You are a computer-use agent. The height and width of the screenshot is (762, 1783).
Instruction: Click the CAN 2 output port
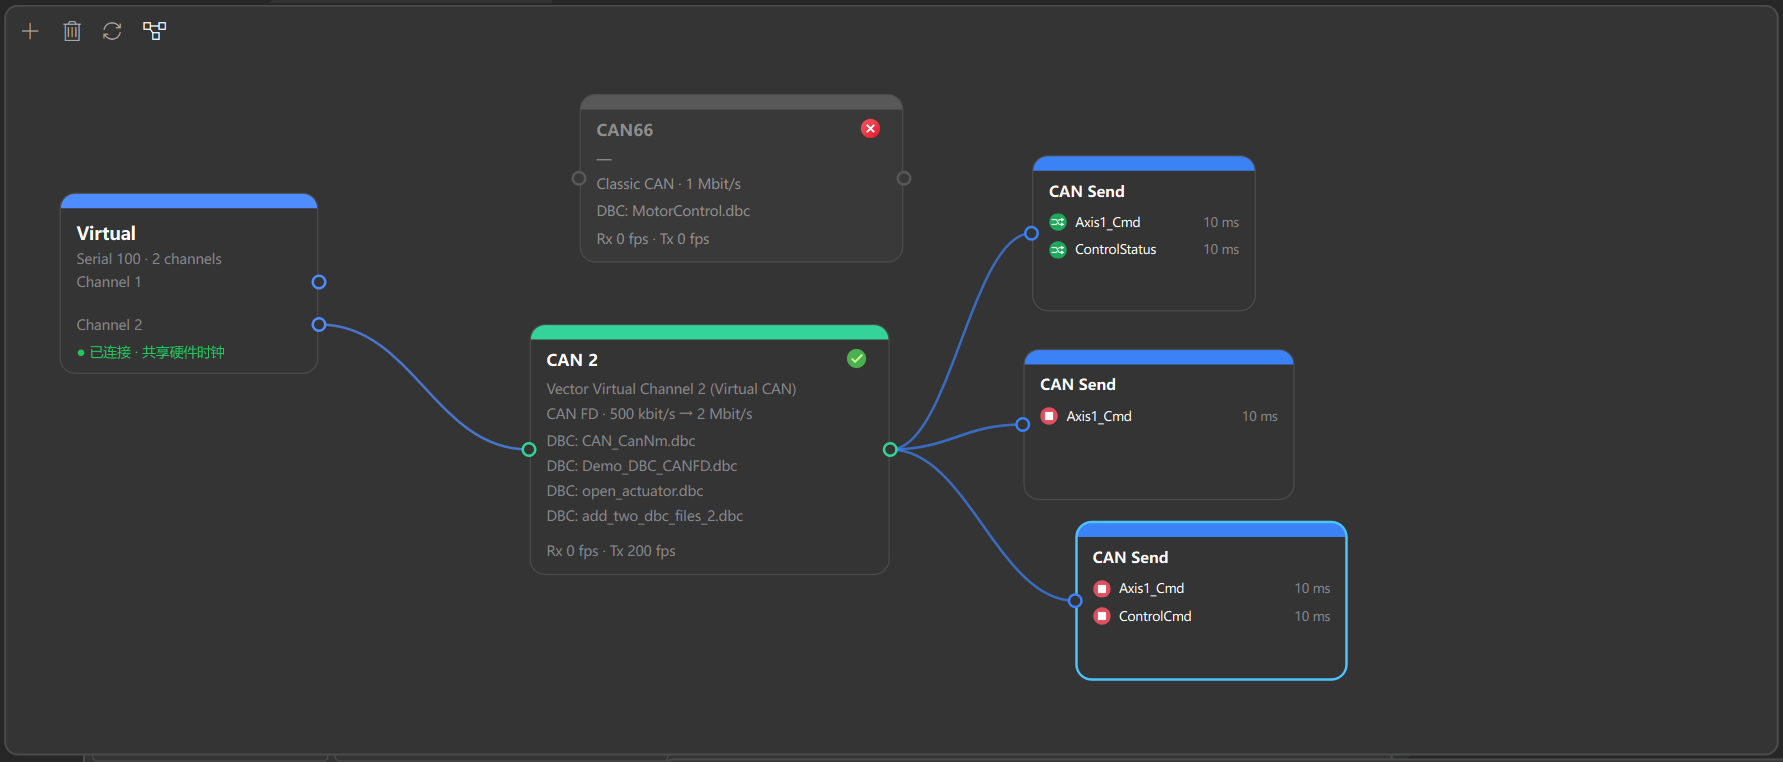pyautogui.click(x=890, y=449)
